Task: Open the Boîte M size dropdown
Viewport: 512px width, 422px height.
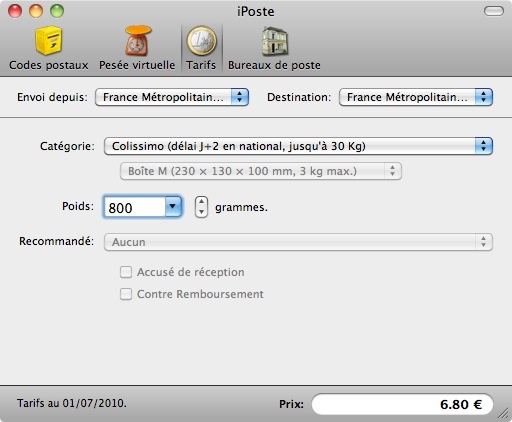Action: [261, 171]
